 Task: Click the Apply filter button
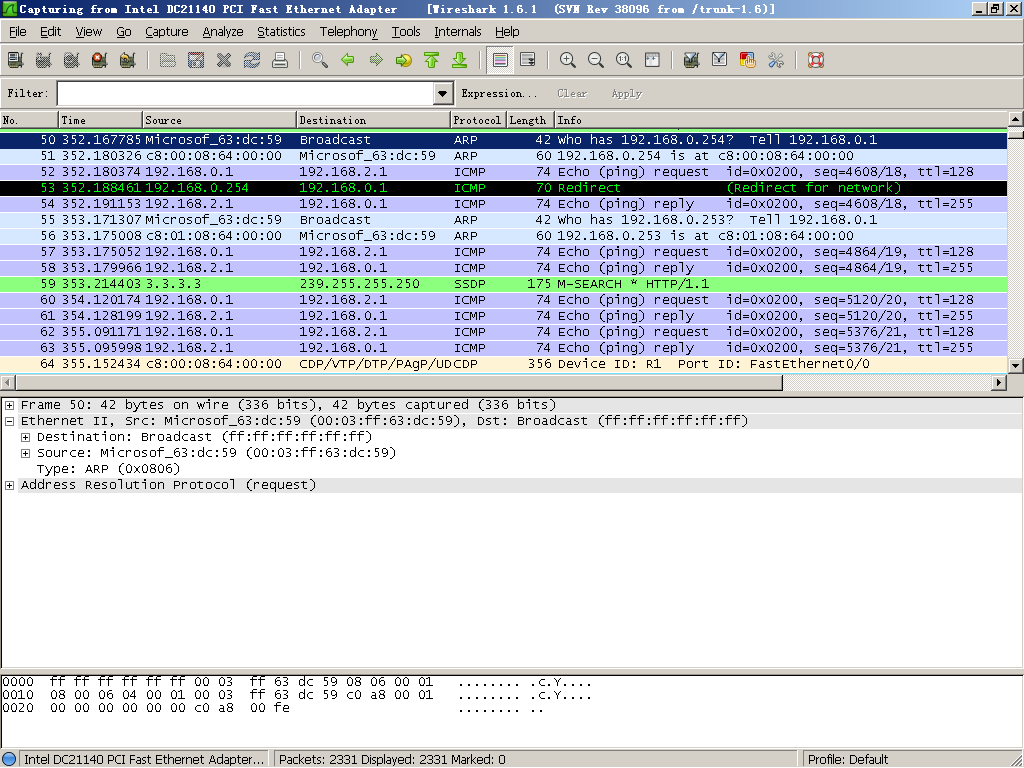point(627,93)
